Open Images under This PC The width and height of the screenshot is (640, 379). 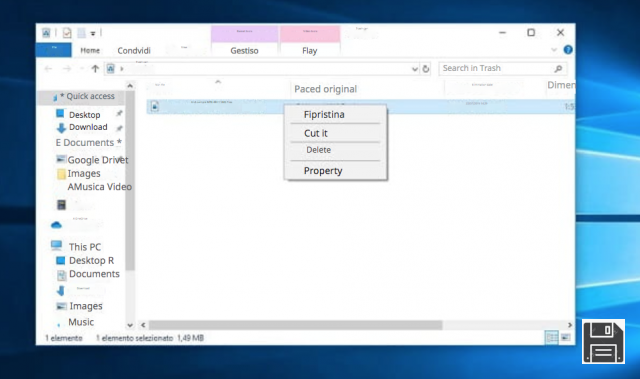[86, 306]
